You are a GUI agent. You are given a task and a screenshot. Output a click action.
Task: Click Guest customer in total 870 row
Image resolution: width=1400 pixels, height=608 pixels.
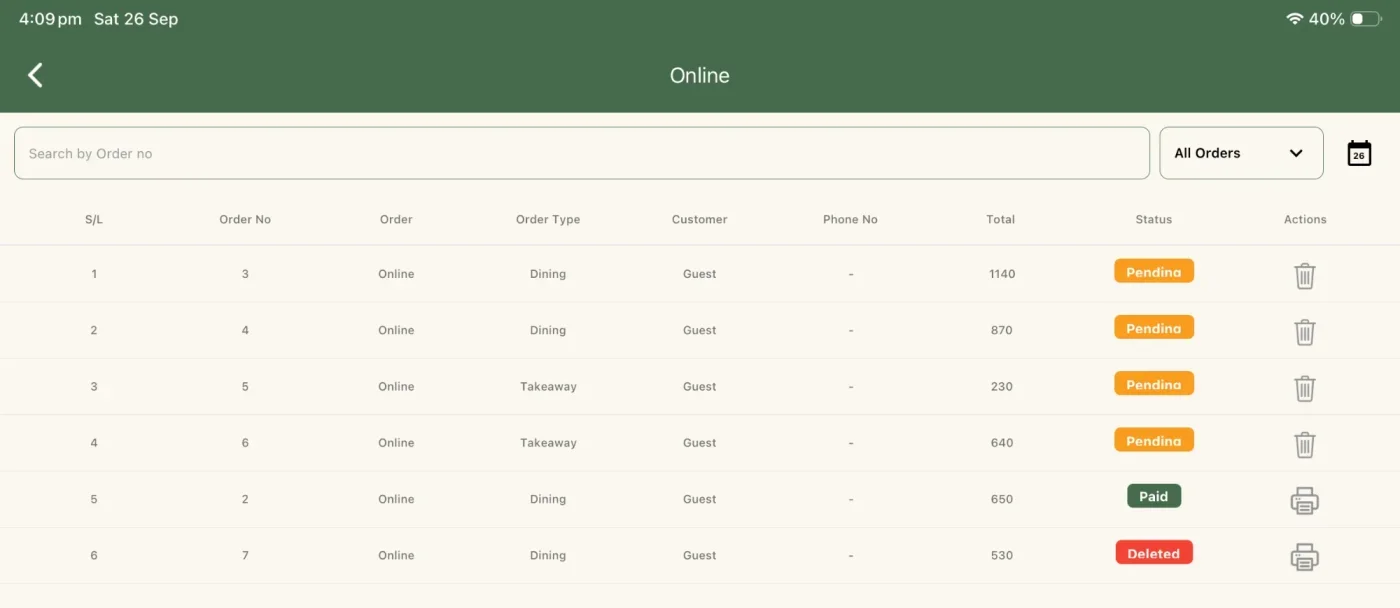(700, 330)
